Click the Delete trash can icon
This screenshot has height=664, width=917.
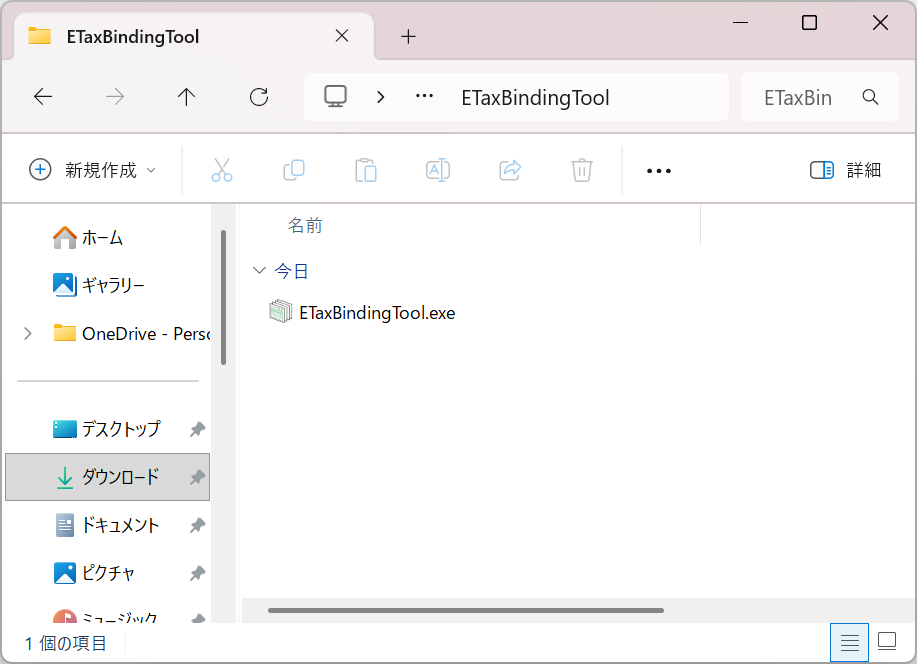(582, 170)
